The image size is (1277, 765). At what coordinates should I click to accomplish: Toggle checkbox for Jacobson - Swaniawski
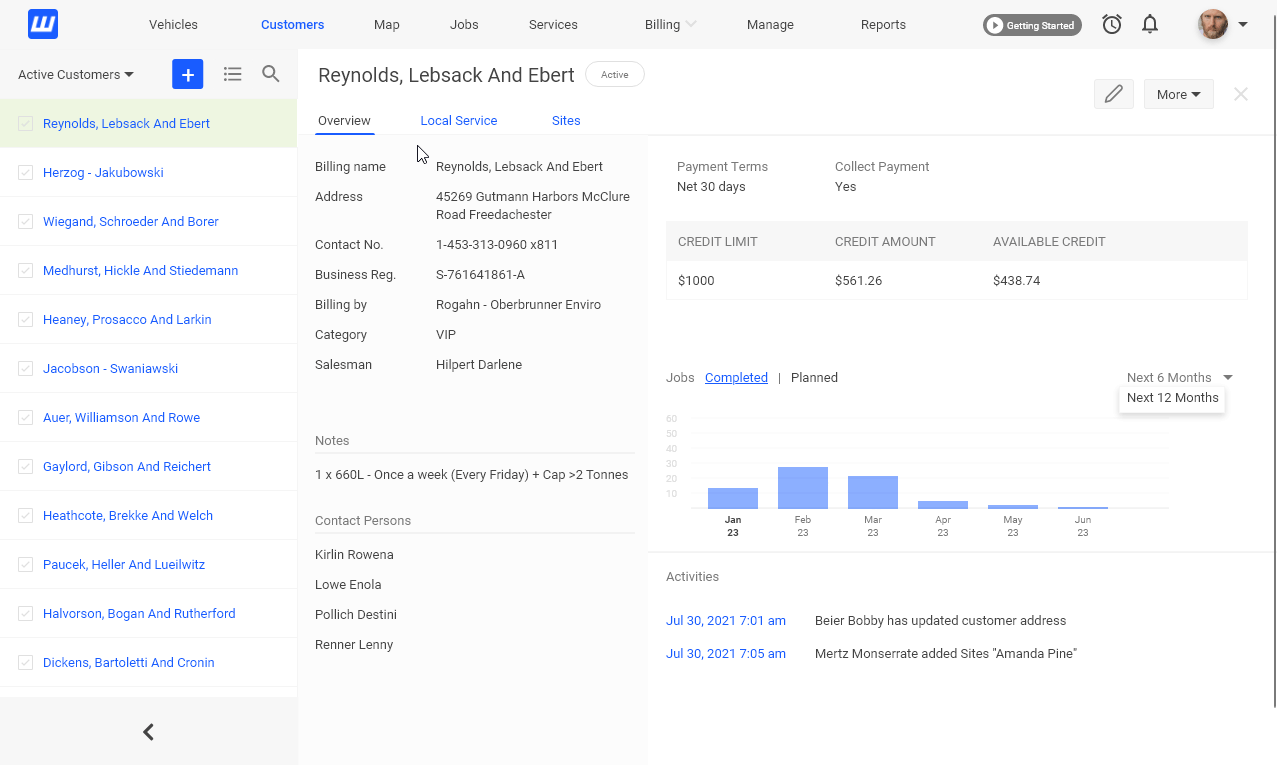26,369
